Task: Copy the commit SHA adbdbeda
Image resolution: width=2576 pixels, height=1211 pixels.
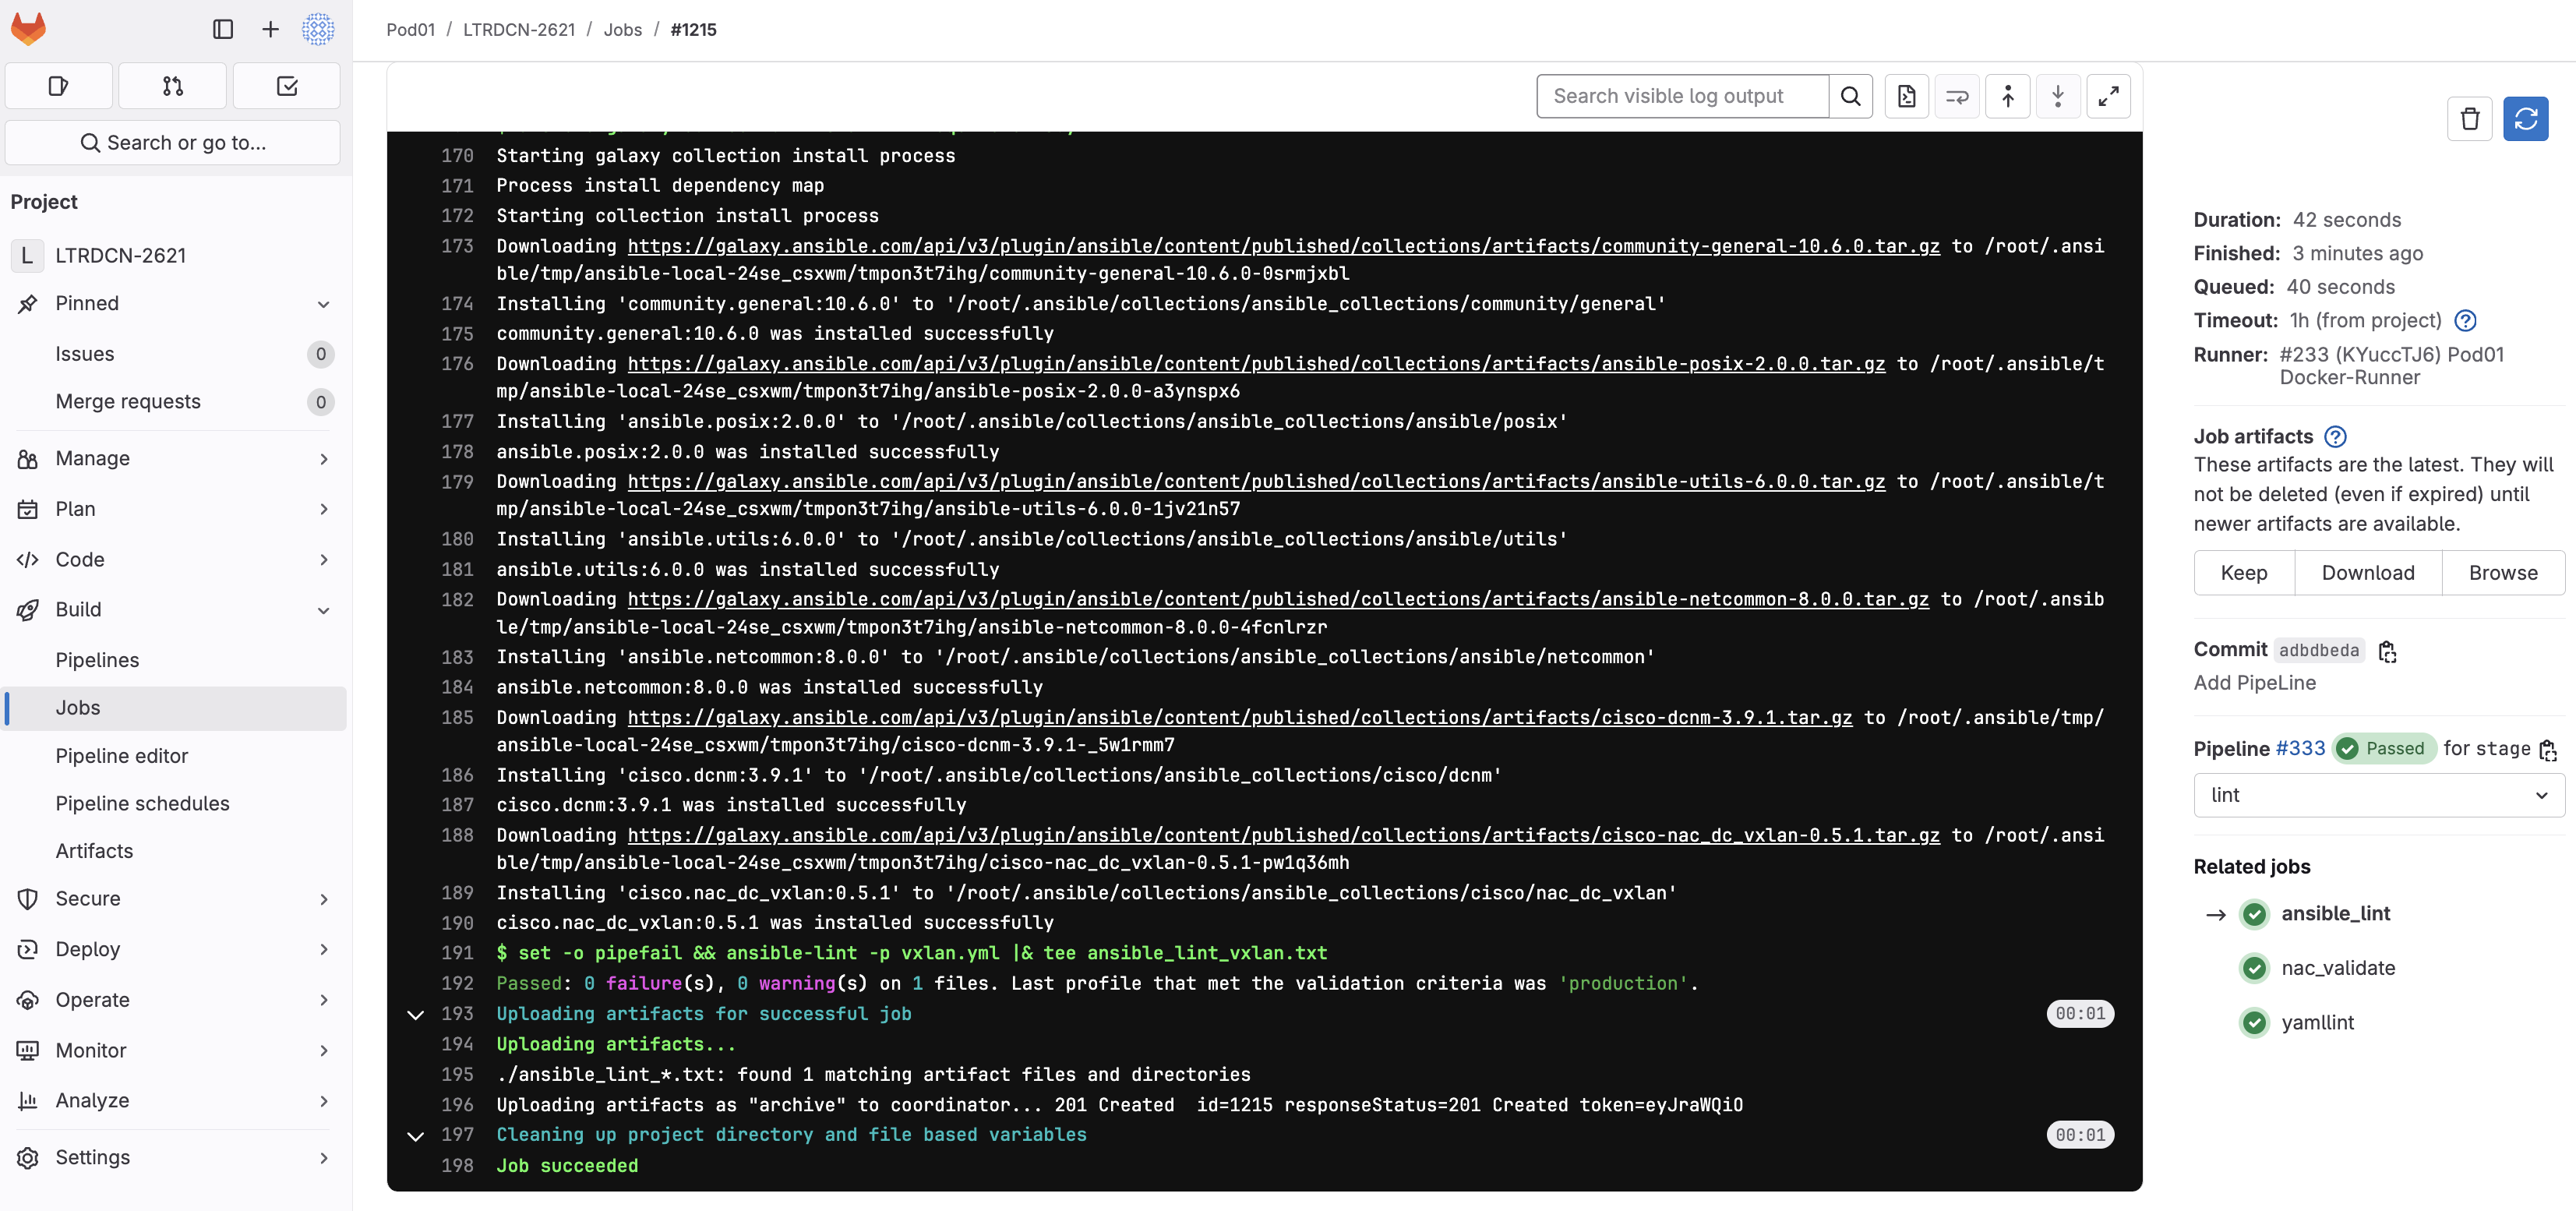Action: click(x=2387, y=651)
